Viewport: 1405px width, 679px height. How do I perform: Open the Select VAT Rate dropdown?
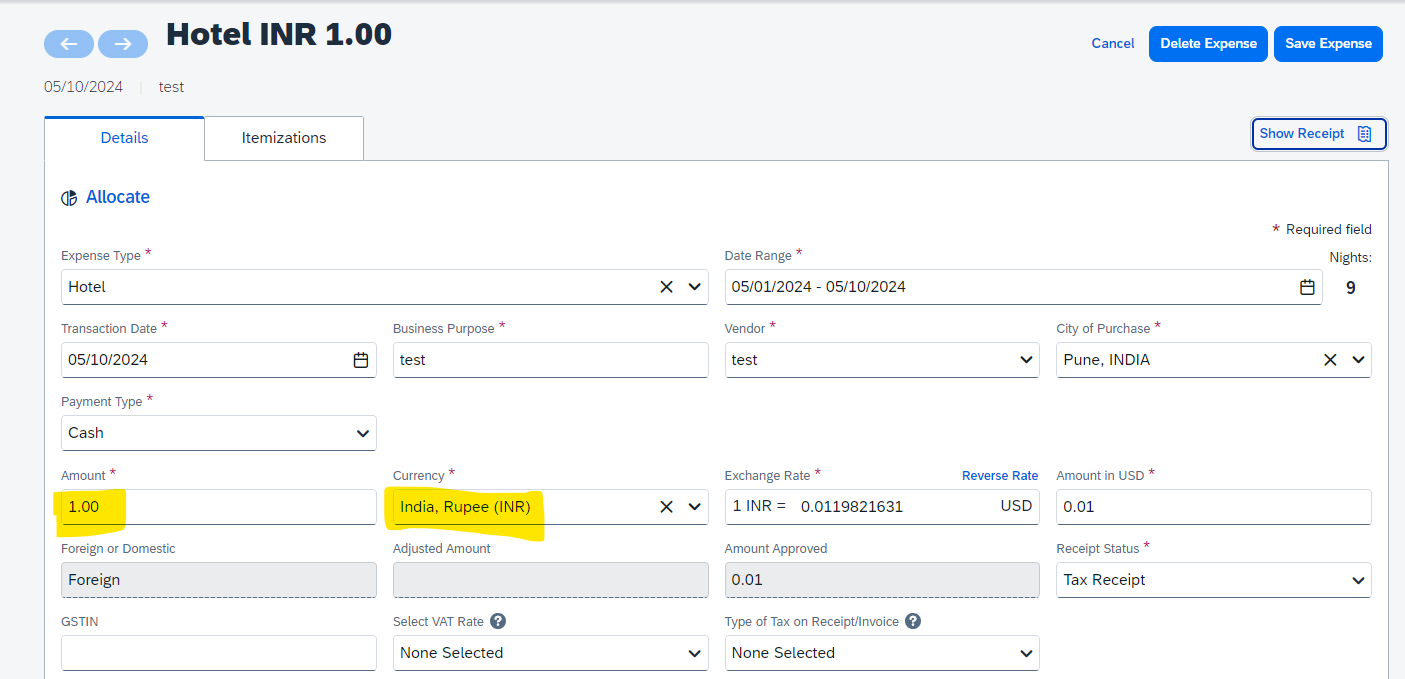[694, 653]
